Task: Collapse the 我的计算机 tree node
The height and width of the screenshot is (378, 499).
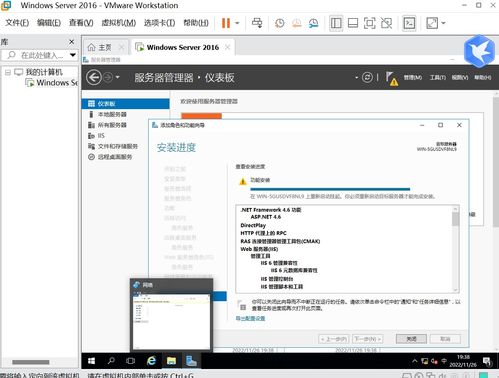Action: [8, 72]
